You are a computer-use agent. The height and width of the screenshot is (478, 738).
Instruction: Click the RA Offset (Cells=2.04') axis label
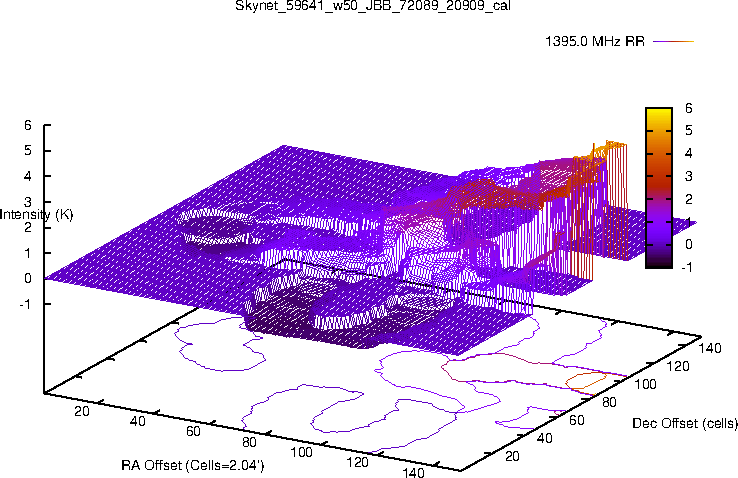(193, 465)
